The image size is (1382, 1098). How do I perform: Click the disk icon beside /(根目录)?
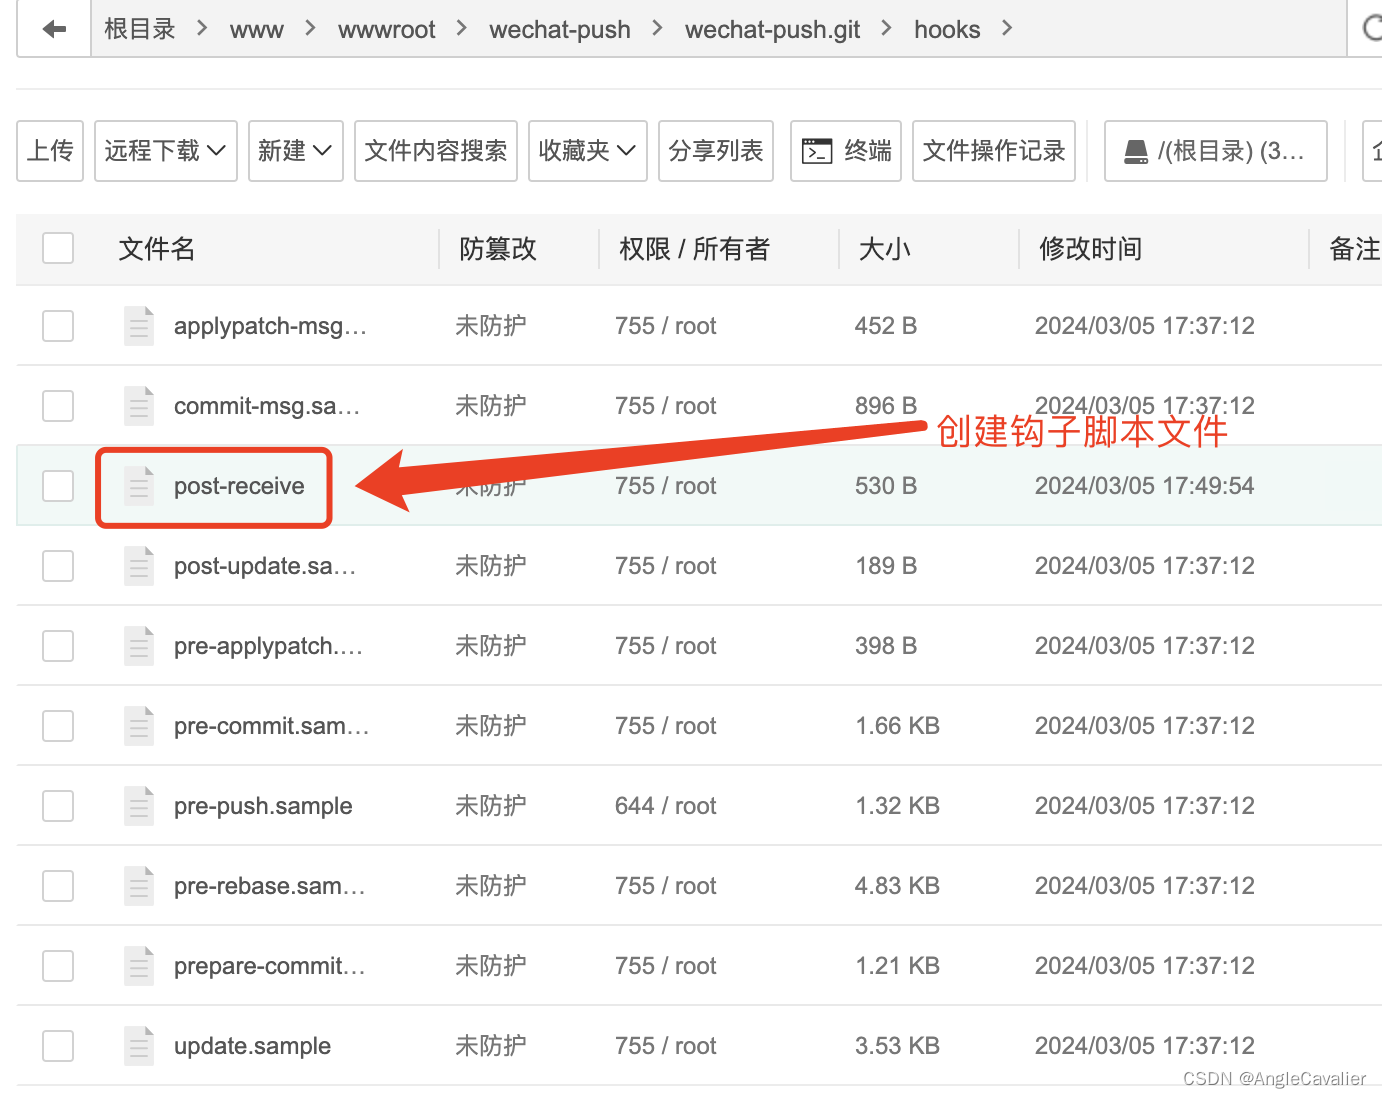(1136, 151)
